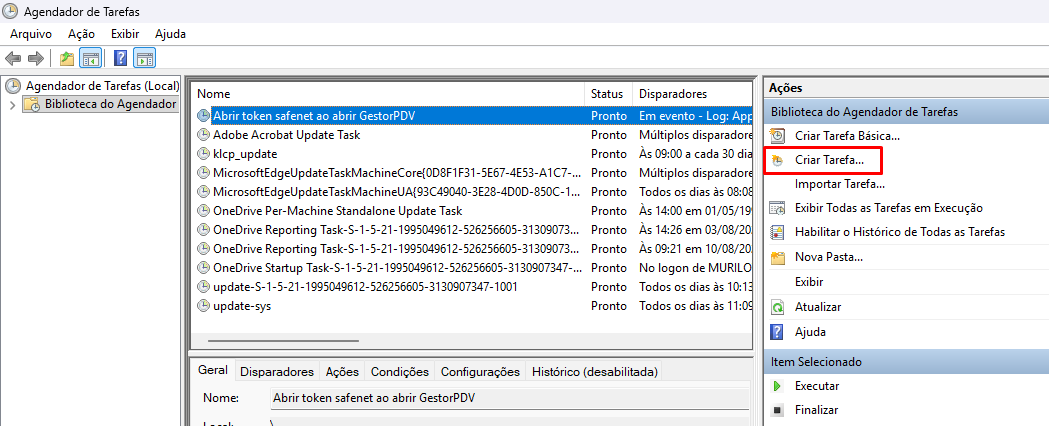Click the Finalizar stop icon
Viewport: 1049px width, 426px height.
778,410
